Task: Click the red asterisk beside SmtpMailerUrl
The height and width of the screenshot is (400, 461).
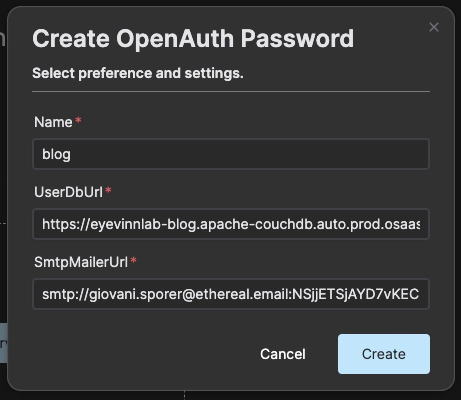Action: [x=133, y=260]
